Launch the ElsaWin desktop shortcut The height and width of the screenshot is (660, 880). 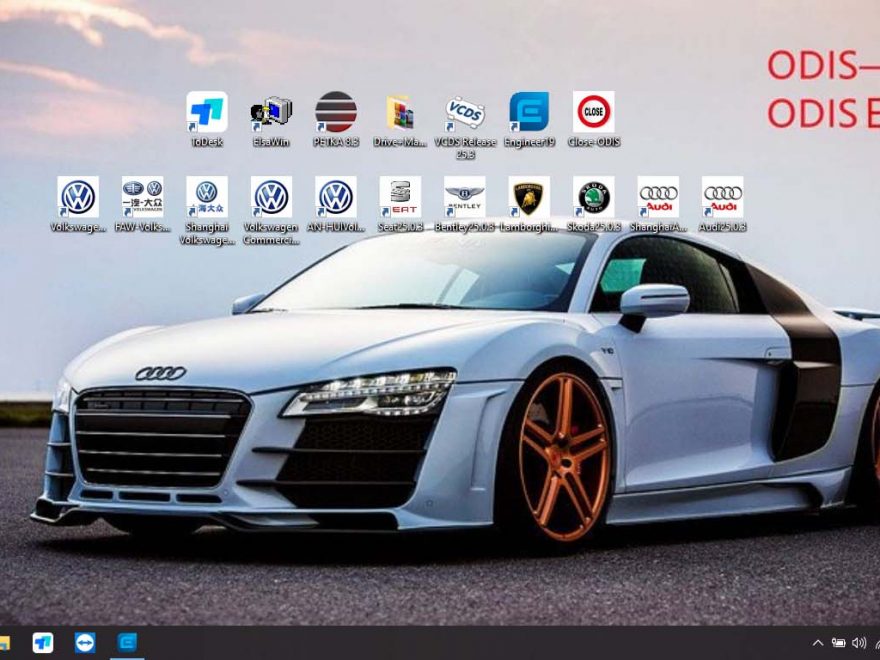pyautogui.click(x=271, y=113)
